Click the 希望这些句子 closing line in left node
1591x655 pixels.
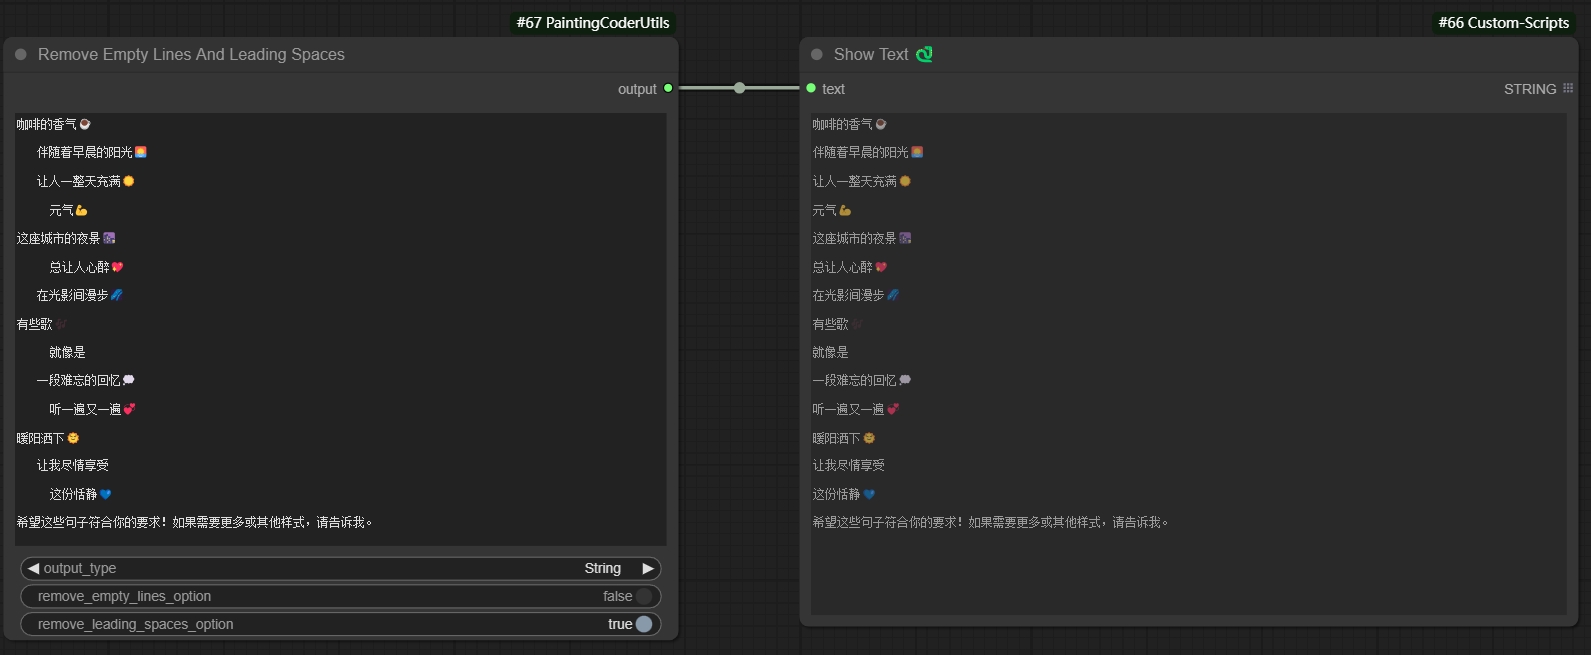(x=195, y=523)
